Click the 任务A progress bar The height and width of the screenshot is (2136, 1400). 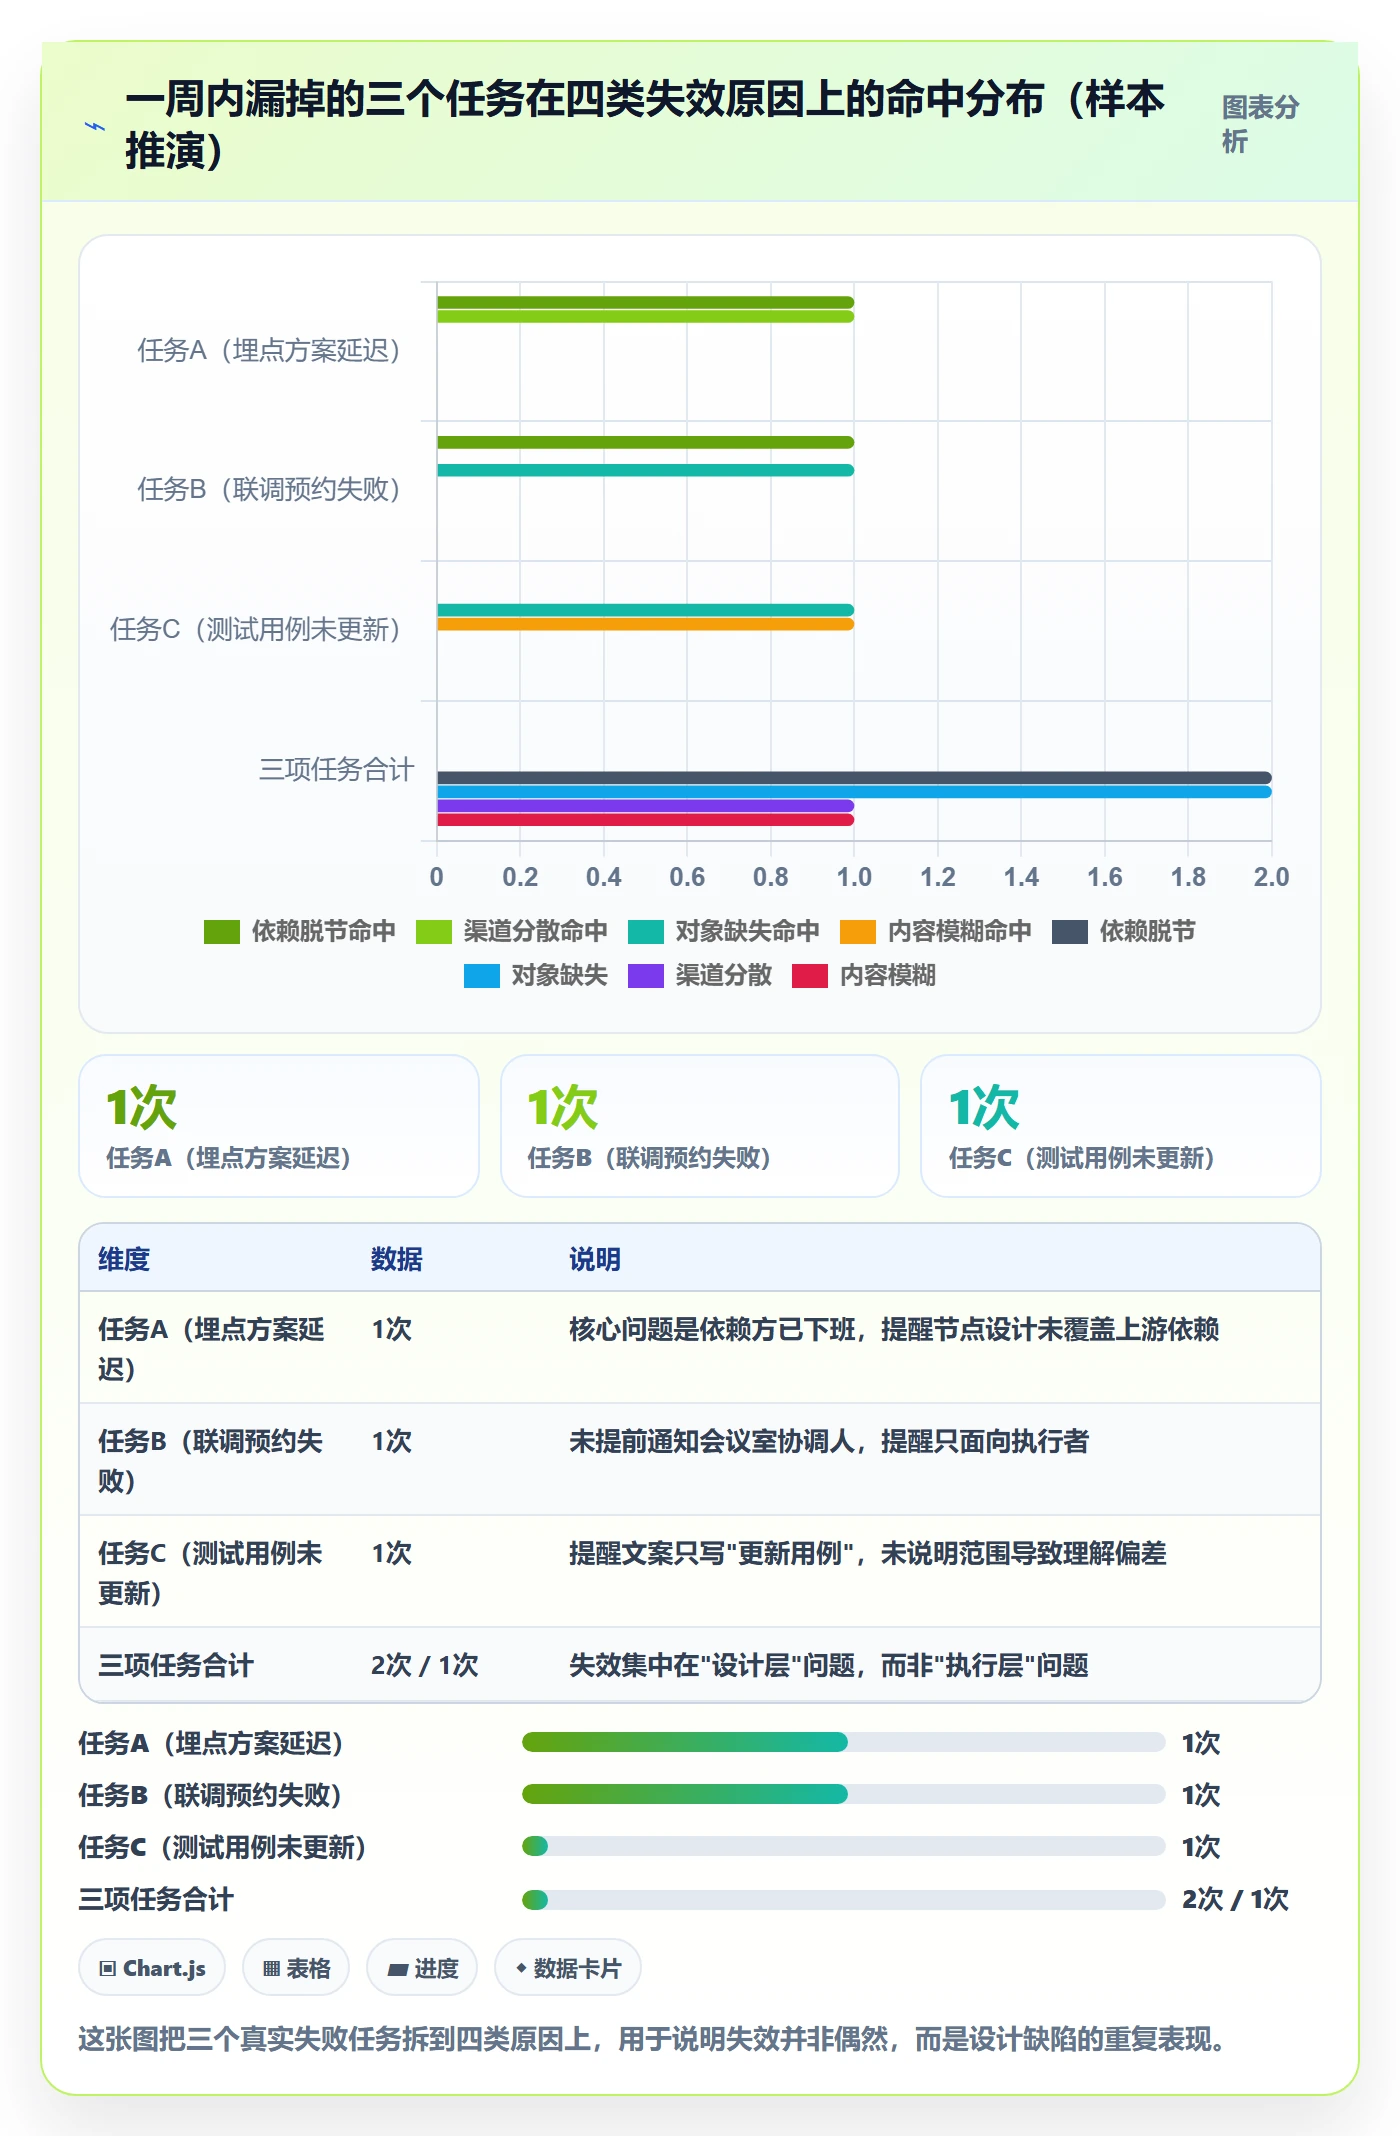(843, 1743)
